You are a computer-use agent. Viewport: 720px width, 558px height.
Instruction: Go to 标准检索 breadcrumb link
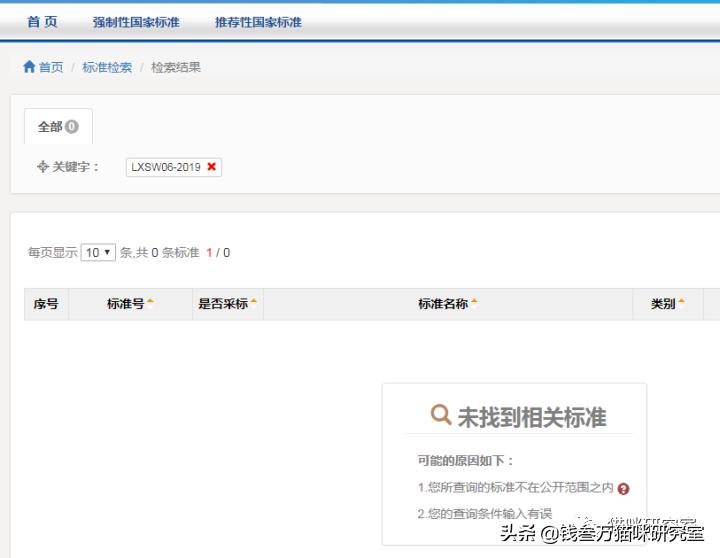click(x=107, y=68)
